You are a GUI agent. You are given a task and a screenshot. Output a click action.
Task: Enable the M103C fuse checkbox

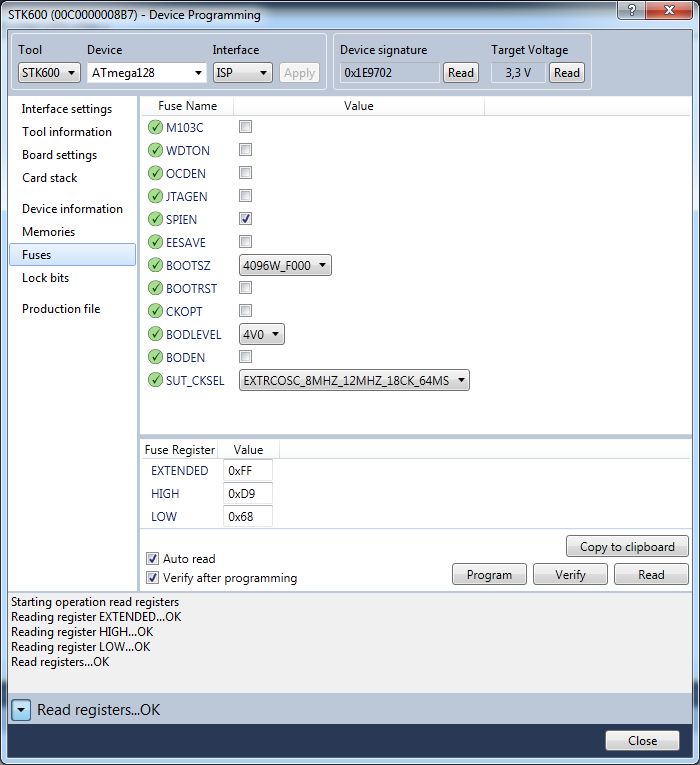point(245,127)
